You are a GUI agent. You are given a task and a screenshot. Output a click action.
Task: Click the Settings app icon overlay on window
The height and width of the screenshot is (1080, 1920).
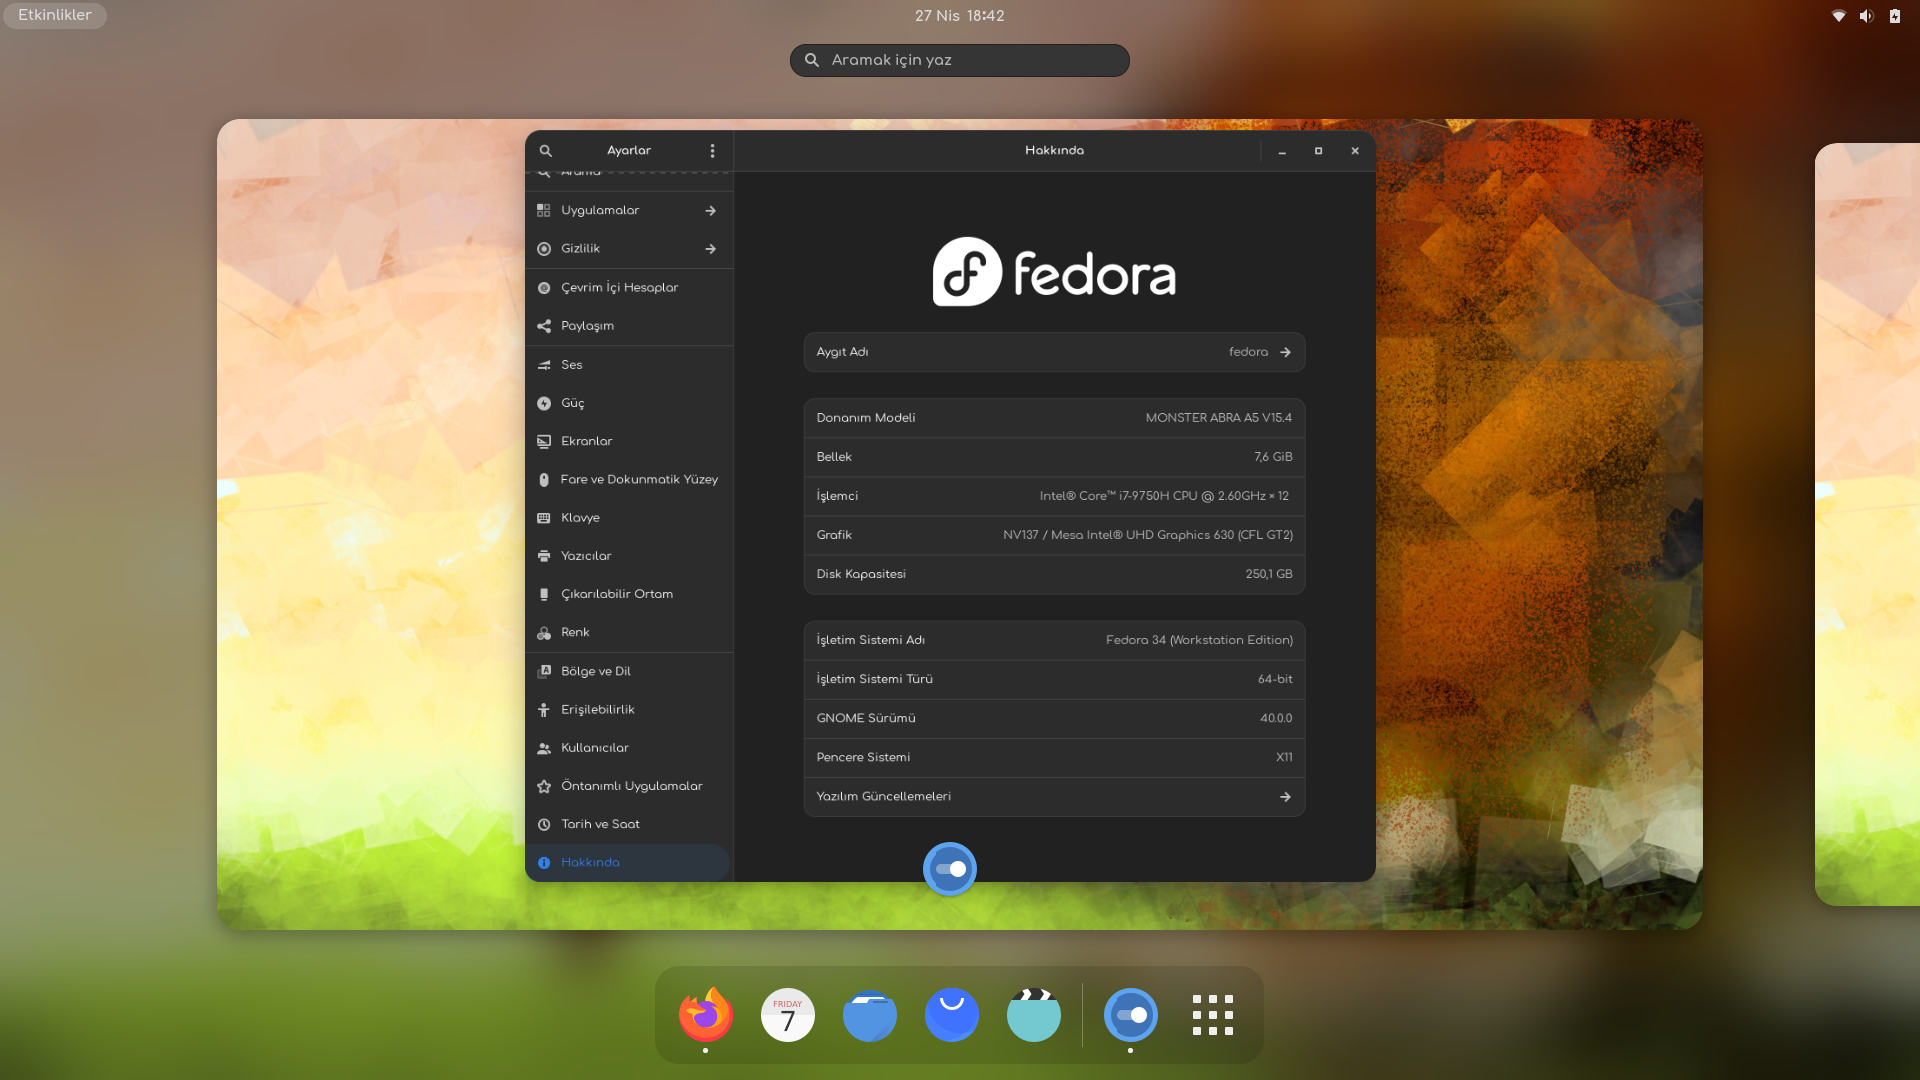click(x=949, y=869)
